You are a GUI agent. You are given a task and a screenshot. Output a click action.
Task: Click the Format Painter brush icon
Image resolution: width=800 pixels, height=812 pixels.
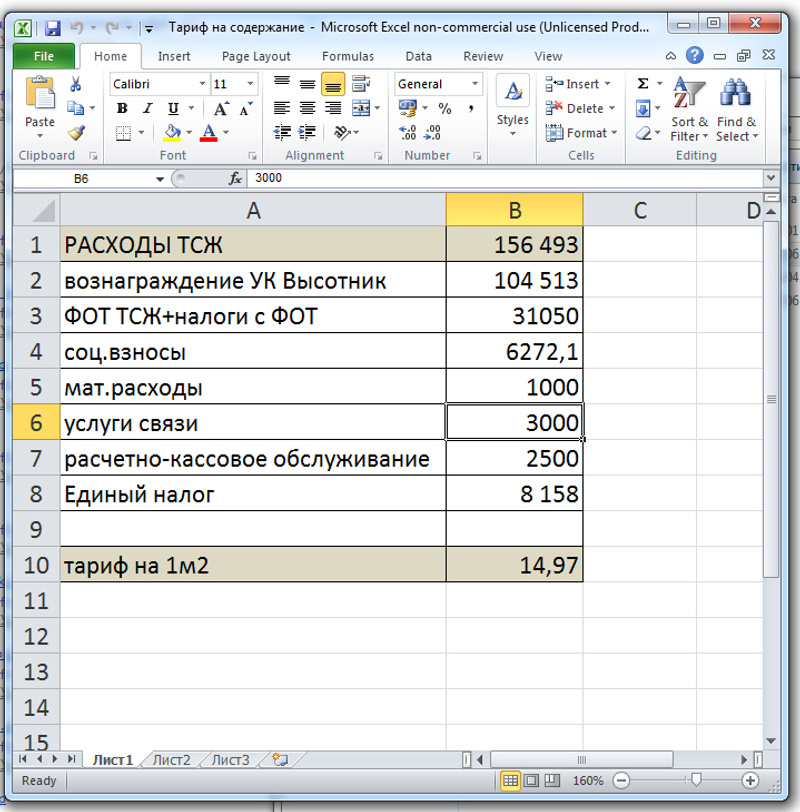coord(75,132)
